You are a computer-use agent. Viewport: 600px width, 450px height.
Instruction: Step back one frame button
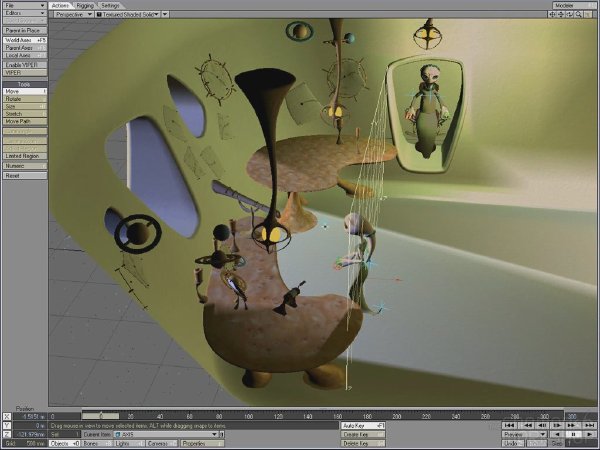[542, 425]
